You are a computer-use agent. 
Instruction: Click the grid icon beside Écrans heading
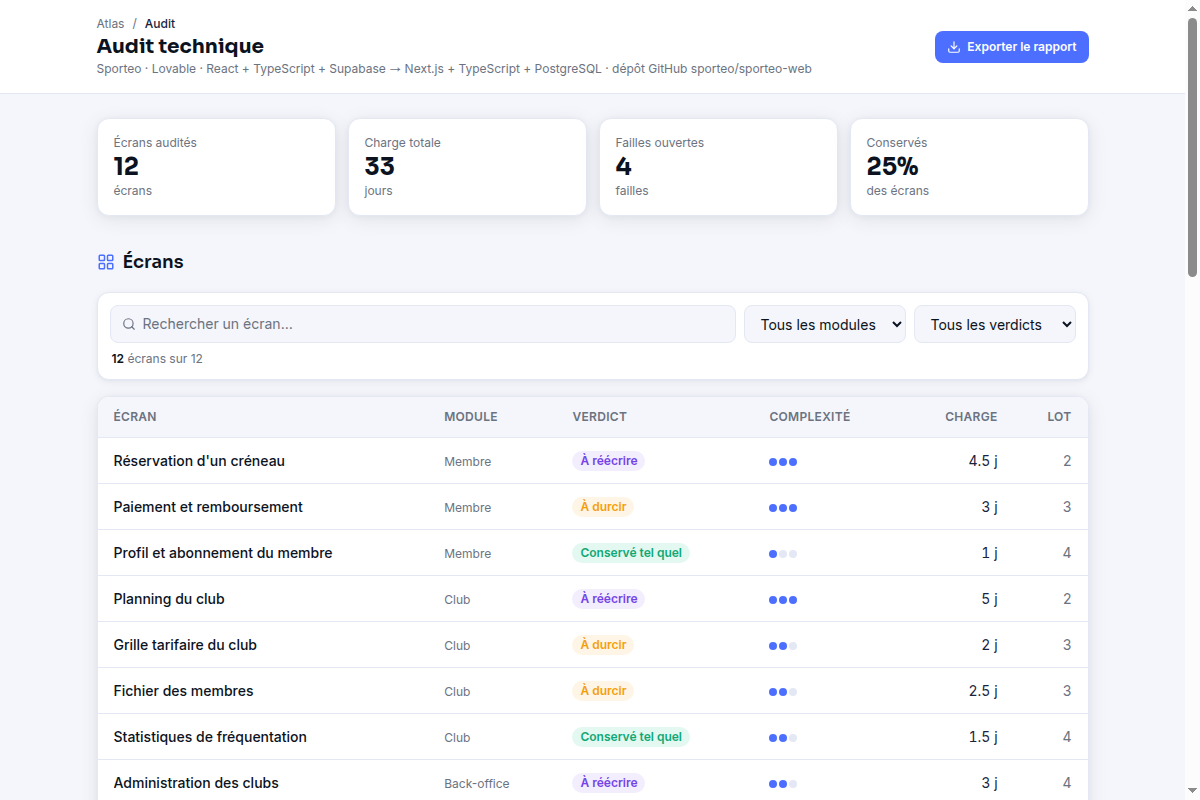point(106,262)
